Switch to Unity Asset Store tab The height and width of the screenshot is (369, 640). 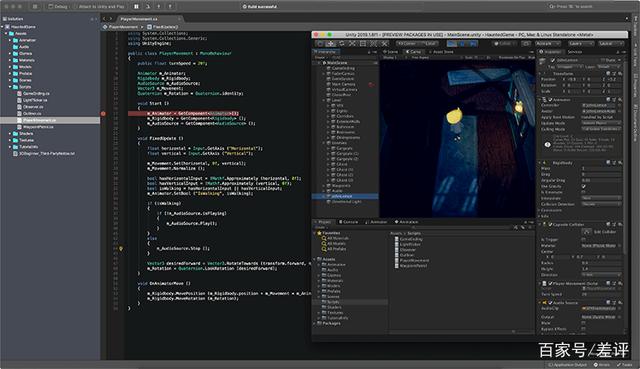tap(441, 52)
